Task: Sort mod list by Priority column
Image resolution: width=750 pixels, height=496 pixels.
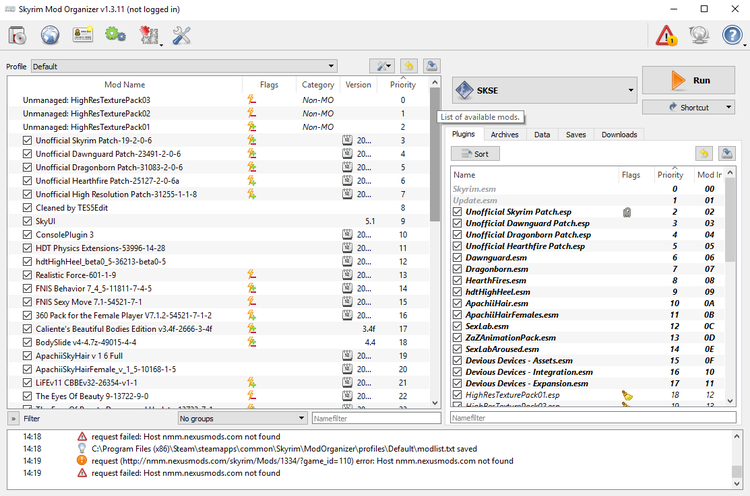Action: point(403,84)
